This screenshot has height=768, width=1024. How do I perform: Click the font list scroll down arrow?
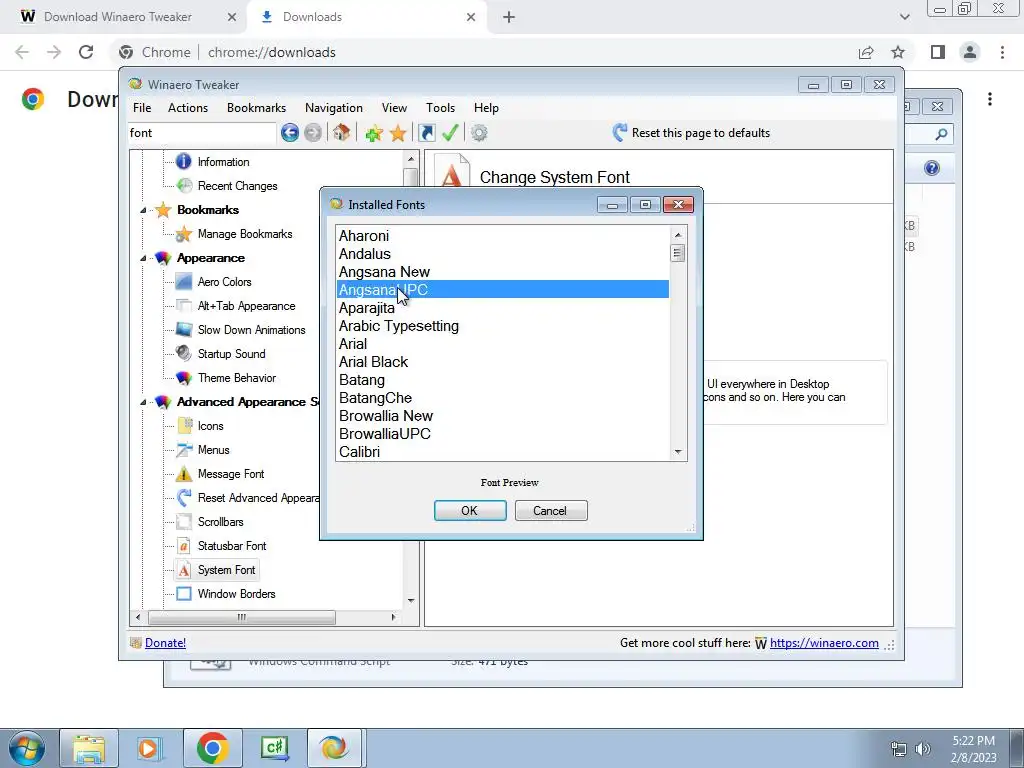pyautogui.click(x=678, y=452)
